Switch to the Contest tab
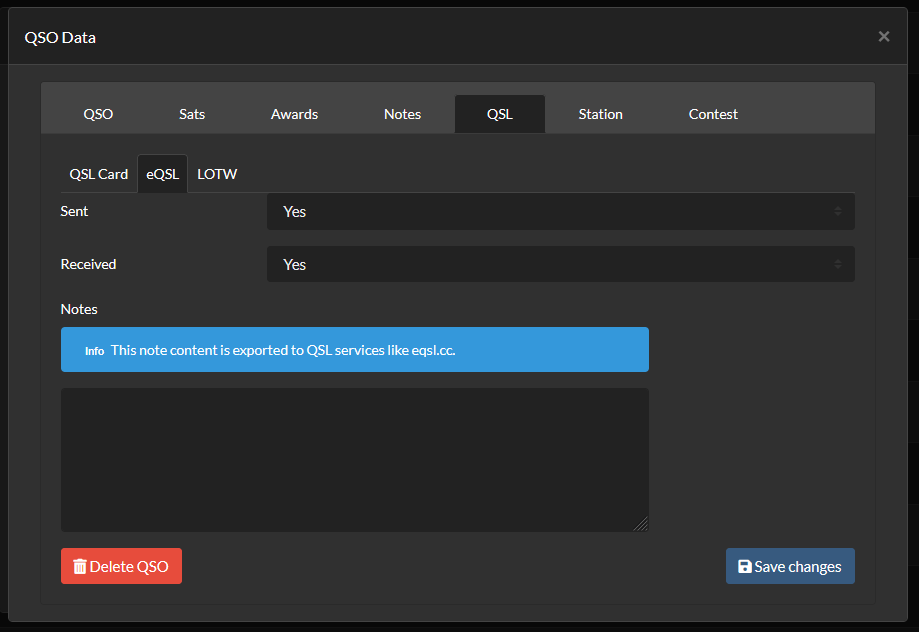 coord(713,114)
